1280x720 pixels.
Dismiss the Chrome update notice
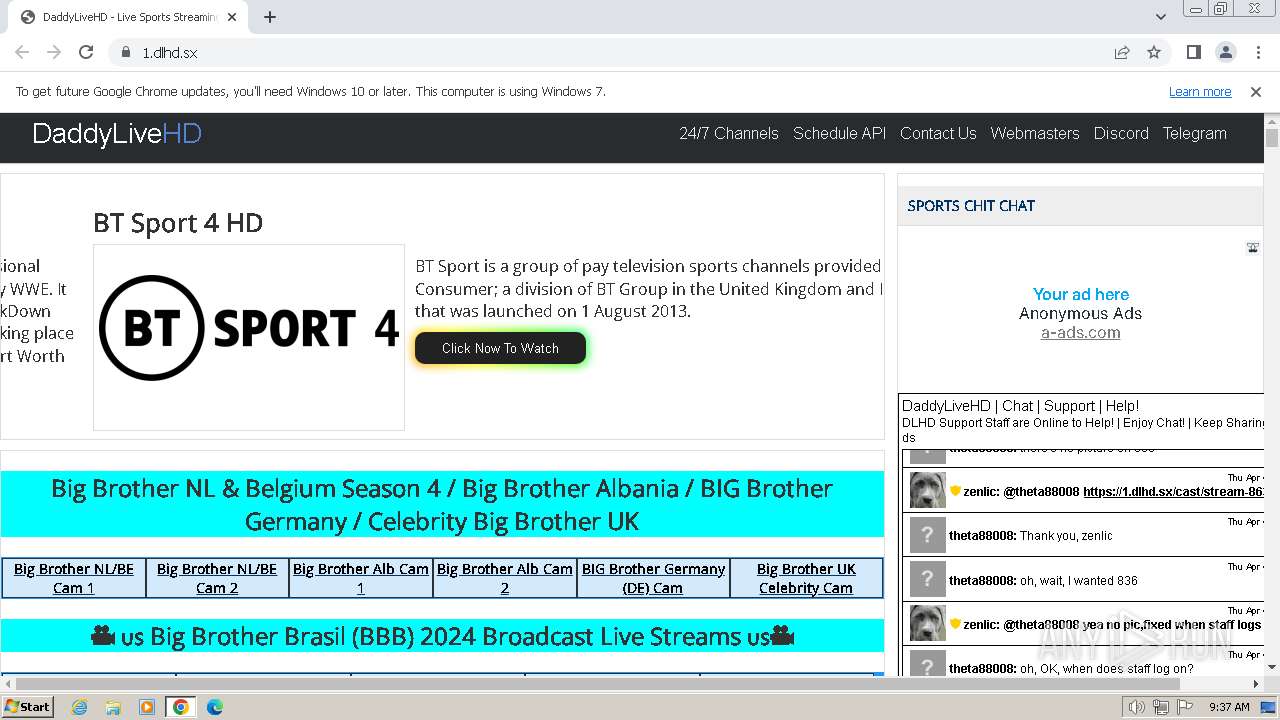pos(1256,92)
